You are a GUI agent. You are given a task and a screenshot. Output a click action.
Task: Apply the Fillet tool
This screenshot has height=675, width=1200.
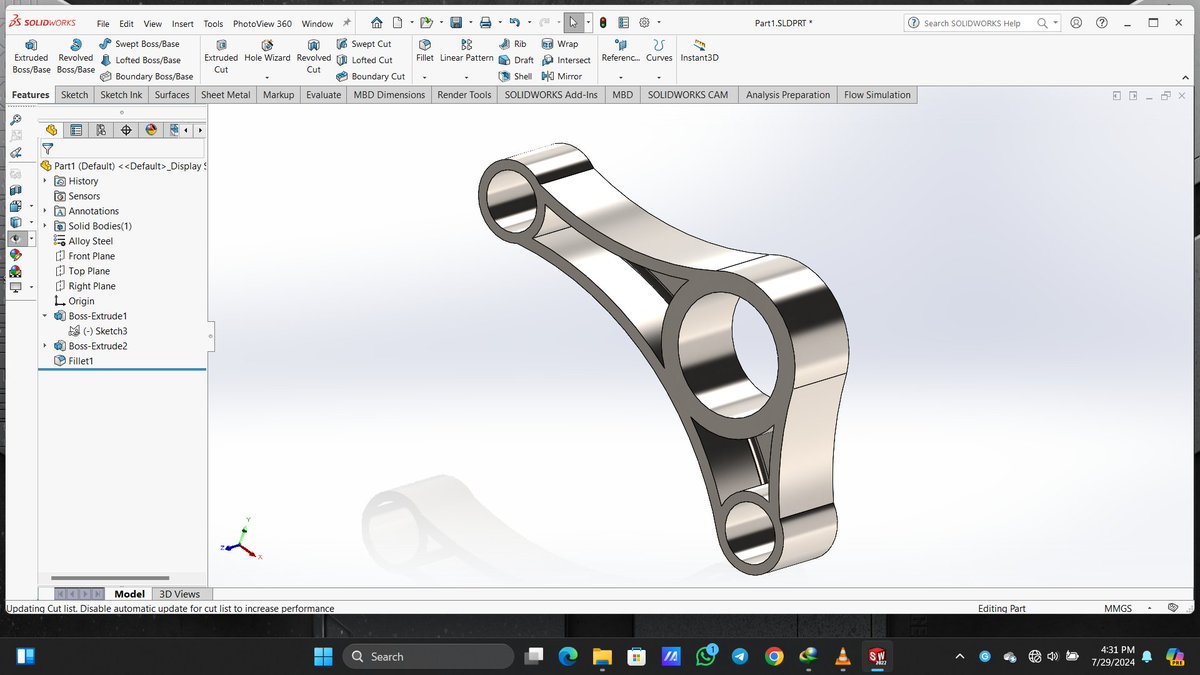point(425,51)
